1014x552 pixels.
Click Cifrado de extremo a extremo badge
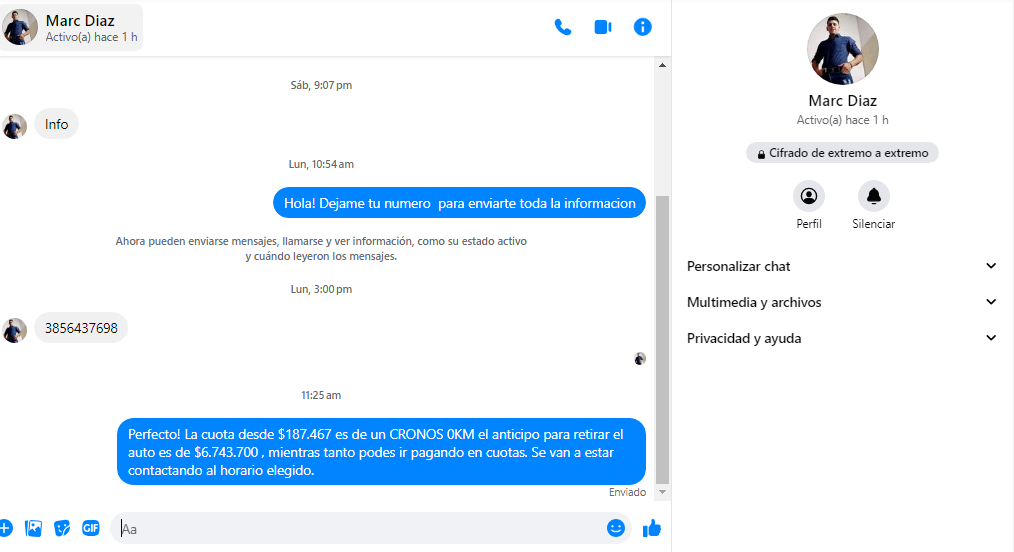click(842, 153)
